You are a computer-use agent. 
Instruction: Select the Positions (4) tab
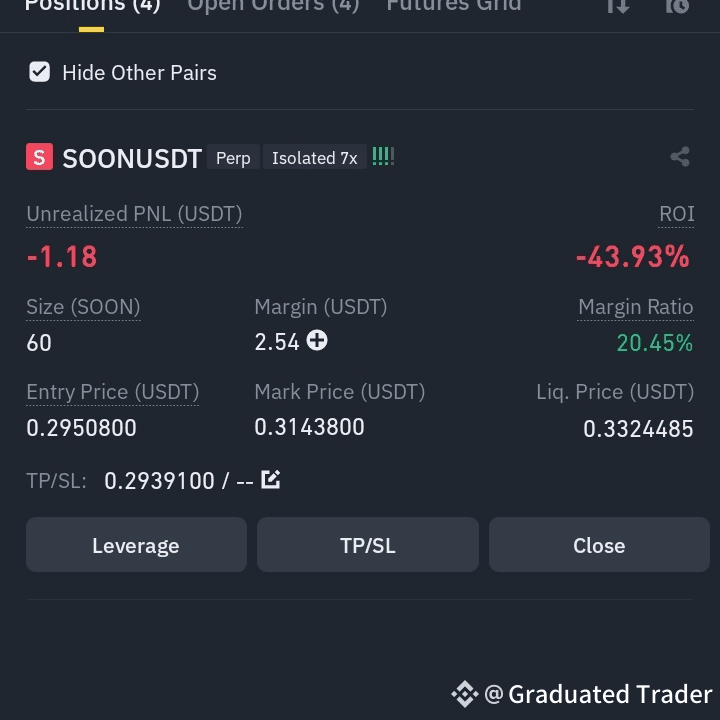point(92,6)
